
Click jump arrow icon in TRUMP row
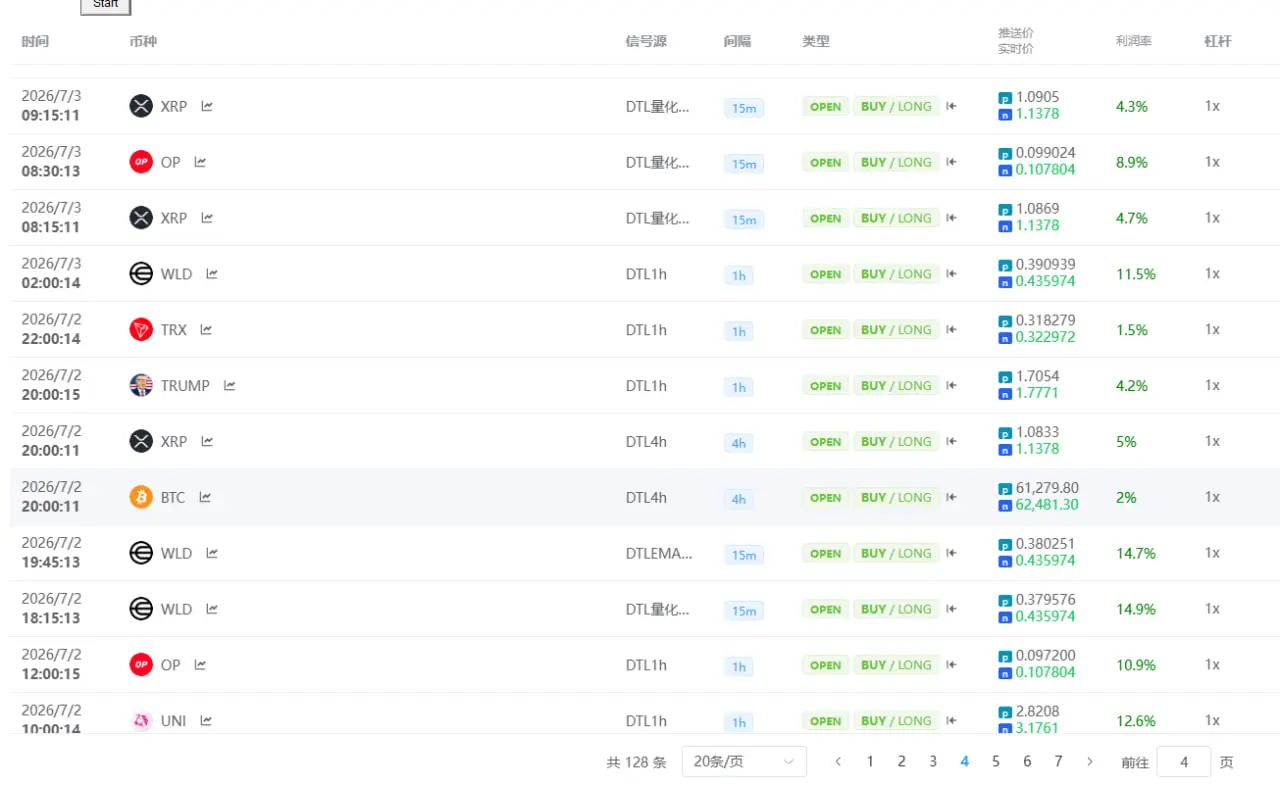click(x=951, y=386)
